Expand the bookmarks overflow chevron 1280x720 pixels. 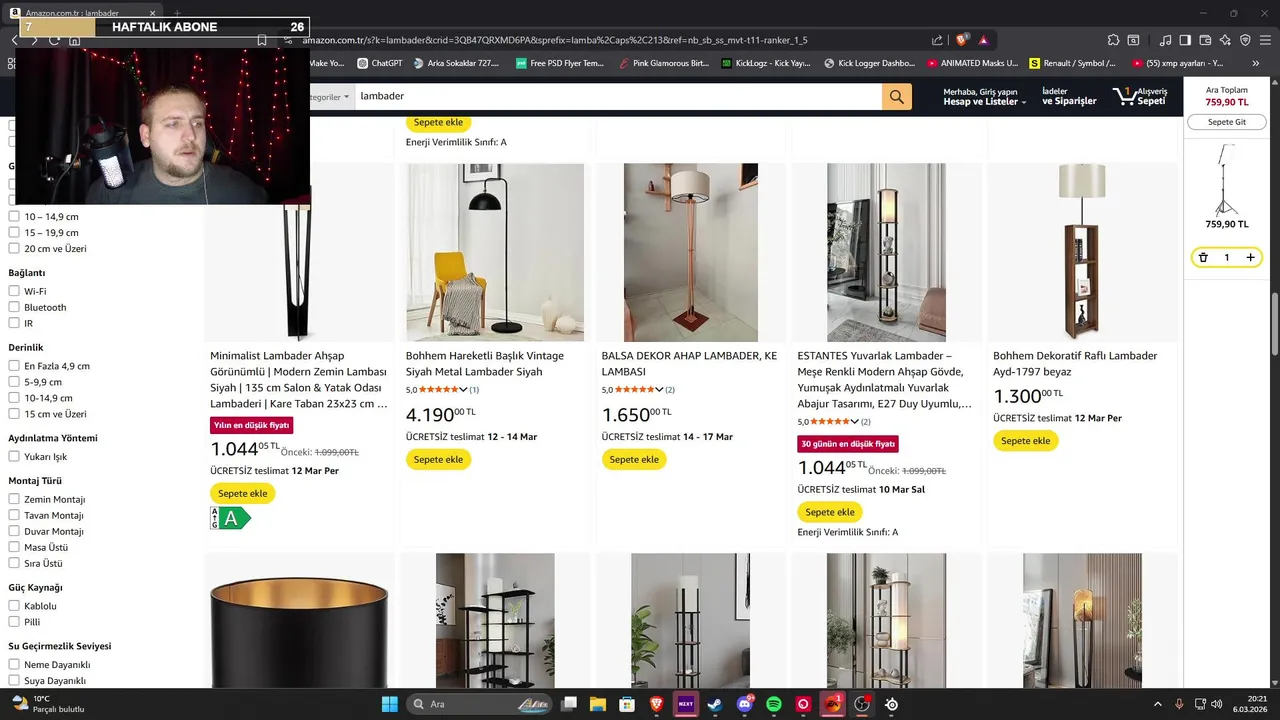coord(1256,63)
